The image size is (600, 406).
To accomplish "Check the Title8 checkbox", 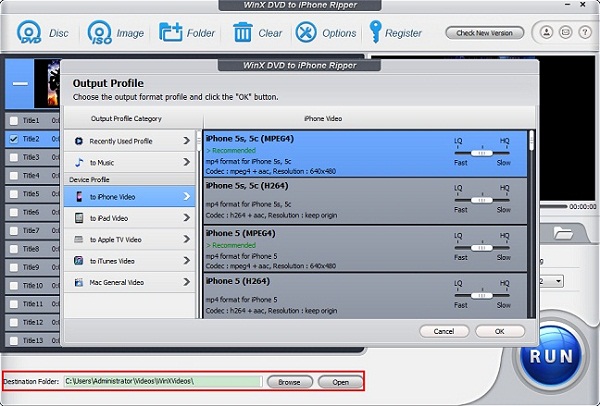I will coord(14,249).
